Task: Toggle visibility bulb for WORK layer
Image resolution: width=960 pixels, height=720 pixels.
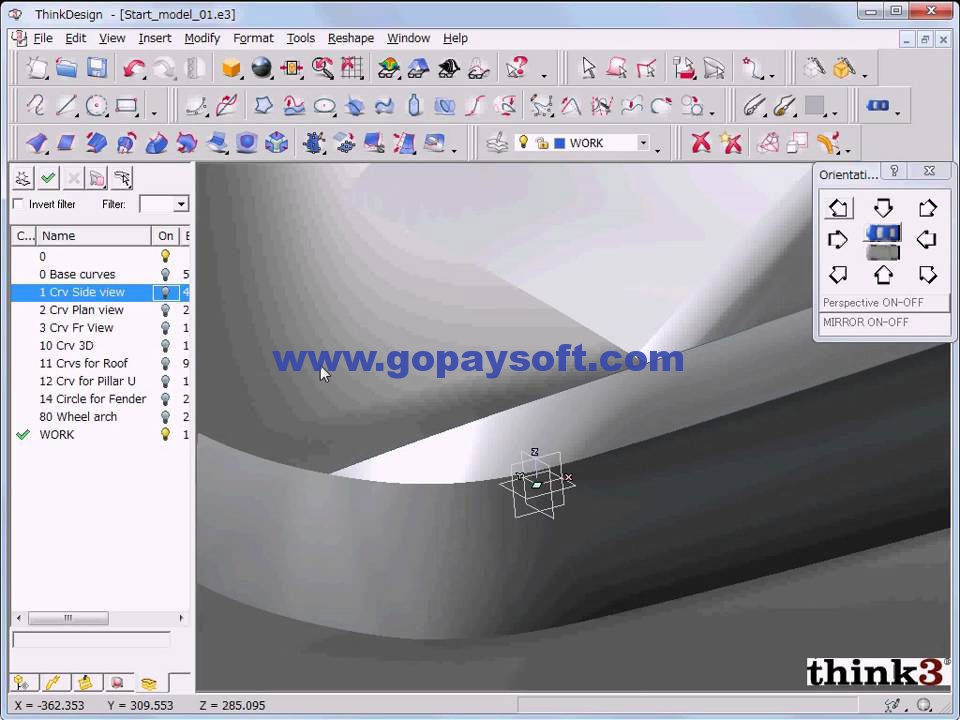Action: [x=165, y=434]
